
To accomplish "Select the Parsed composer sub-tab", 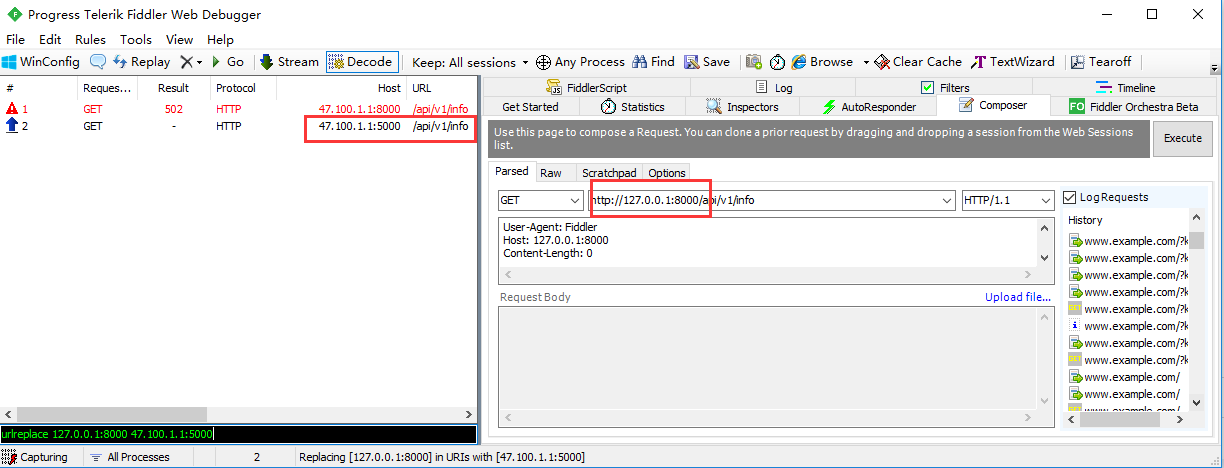I will pos(512,172).
